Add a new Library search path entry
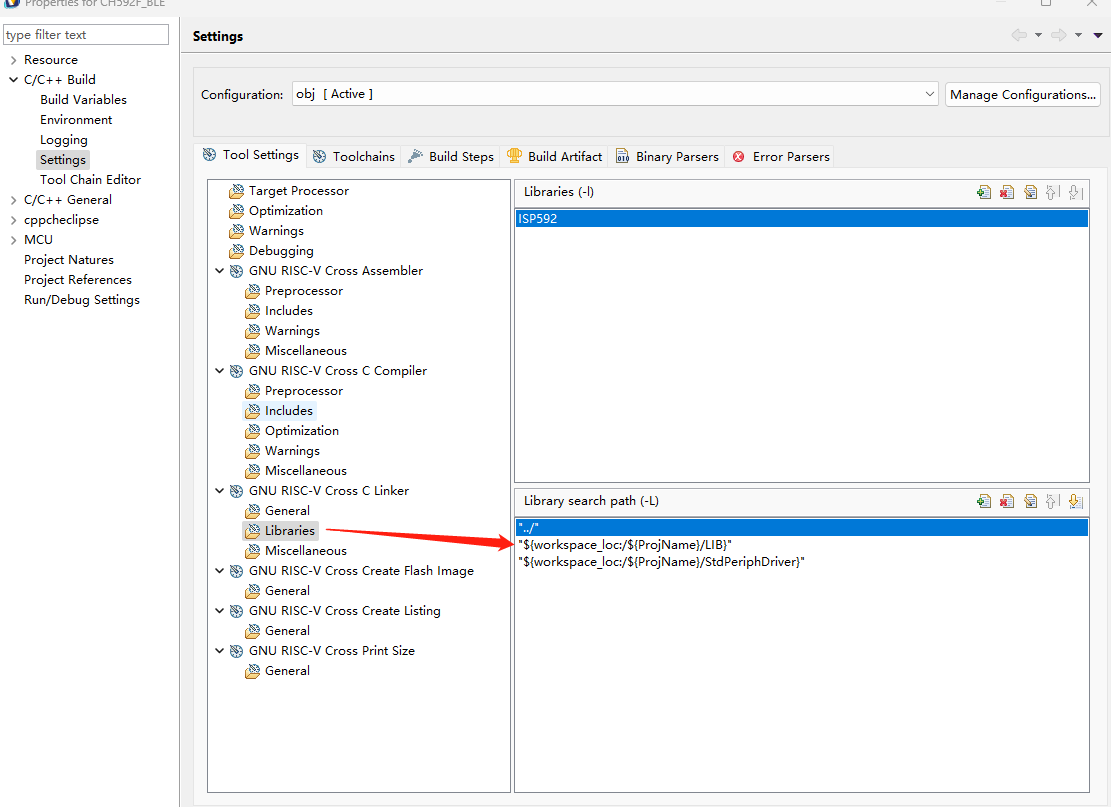The width and height of the screenshot is (1111, 807). pos(984,501)
